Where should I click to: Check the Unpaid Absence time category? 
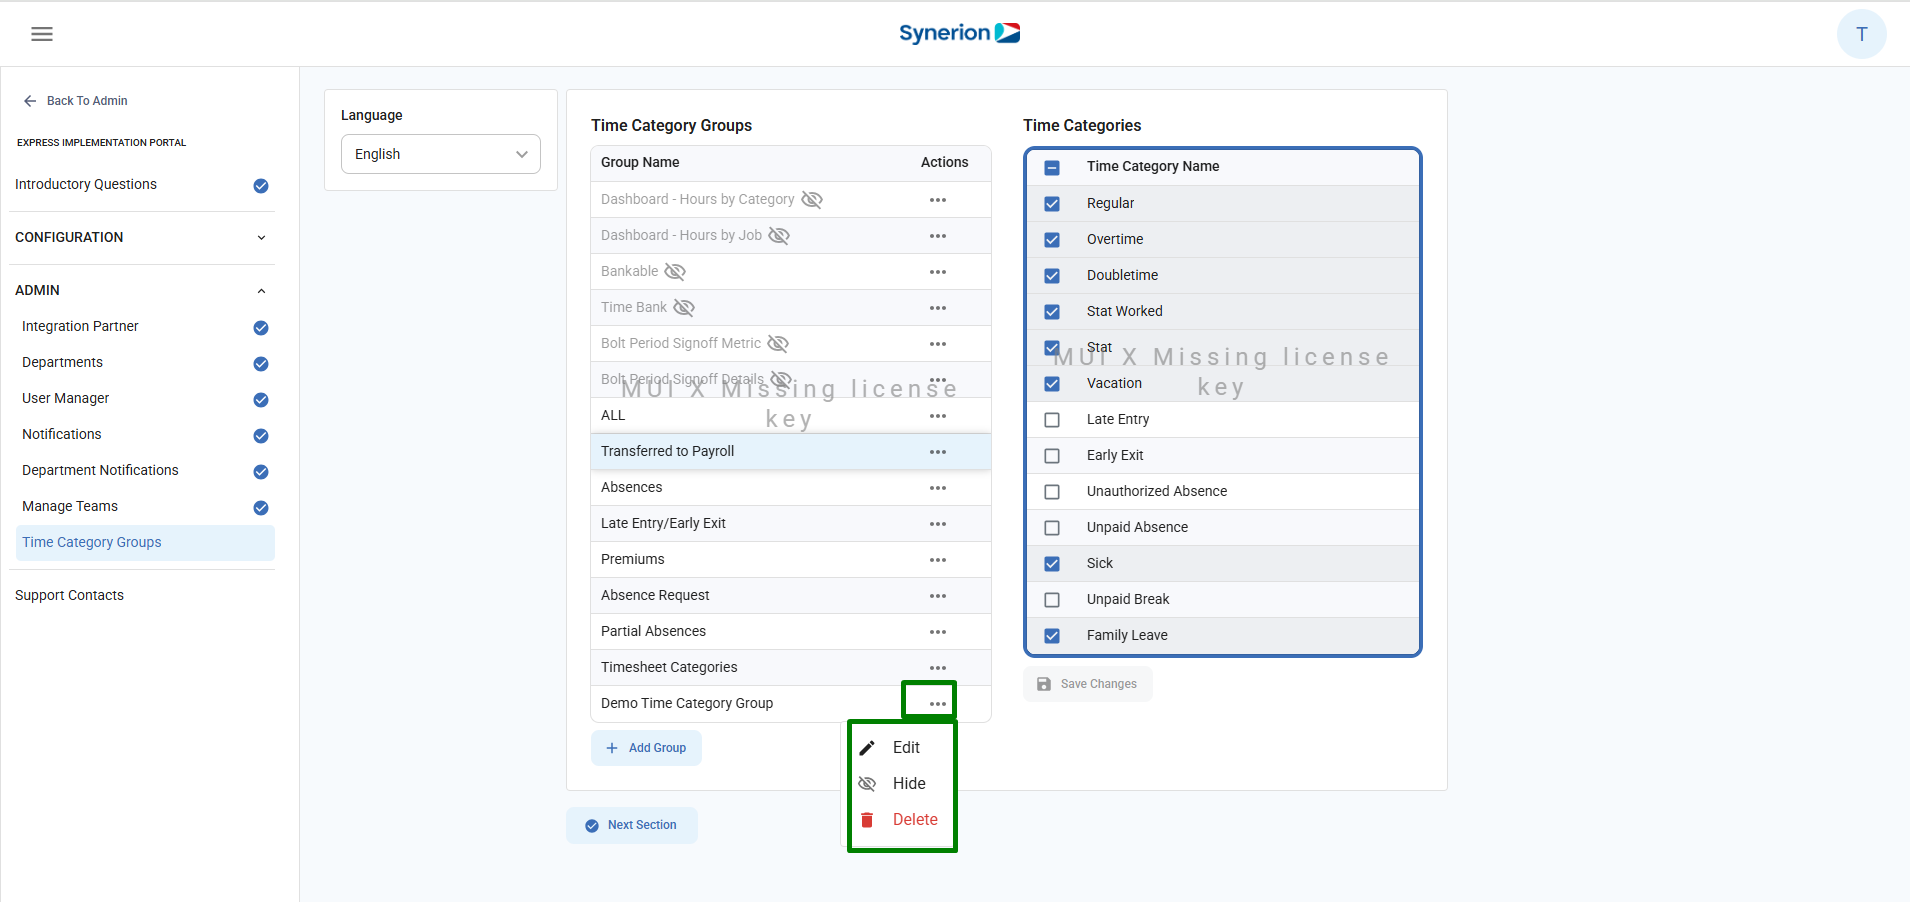tap(1052, 528)
